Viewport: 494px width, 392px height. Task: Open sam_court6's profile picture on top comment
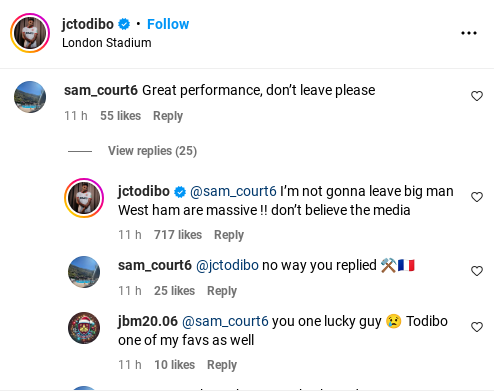pos(30,97)
